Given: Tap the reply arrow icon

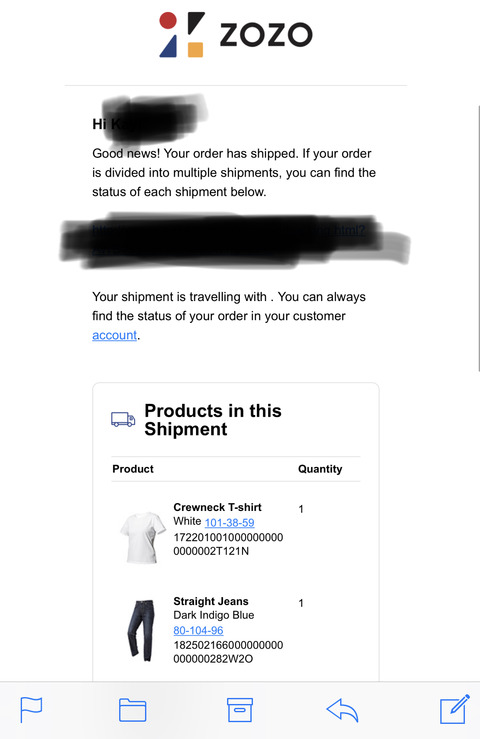Looking at the screenshot, I should (x=342, y=710).
